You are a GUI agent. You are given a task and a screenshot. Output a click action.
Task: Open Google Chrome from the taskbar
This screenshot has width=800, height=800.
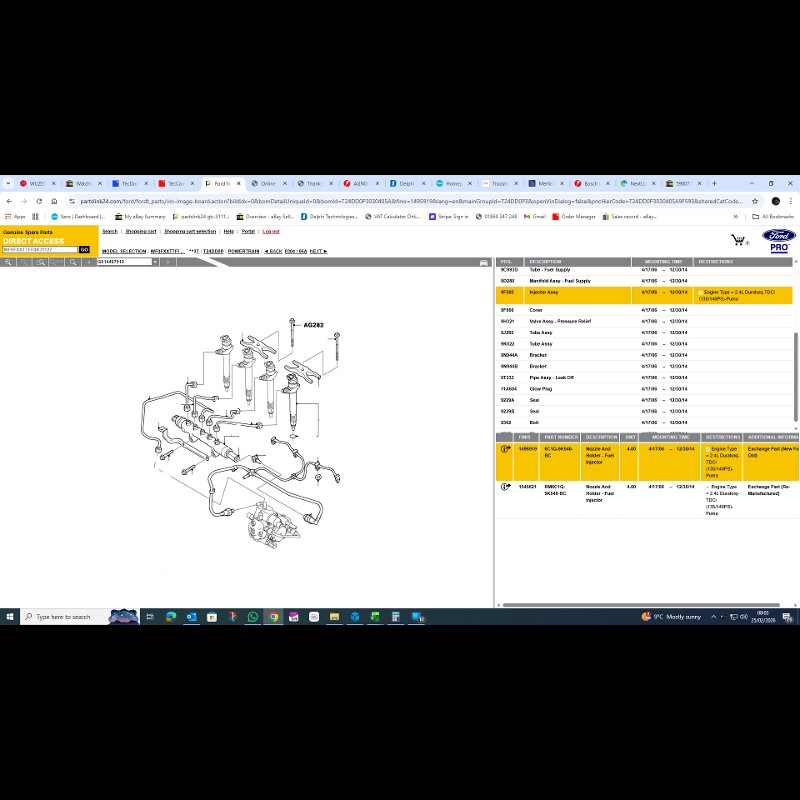pyautogui.click(x=273, y=617)
